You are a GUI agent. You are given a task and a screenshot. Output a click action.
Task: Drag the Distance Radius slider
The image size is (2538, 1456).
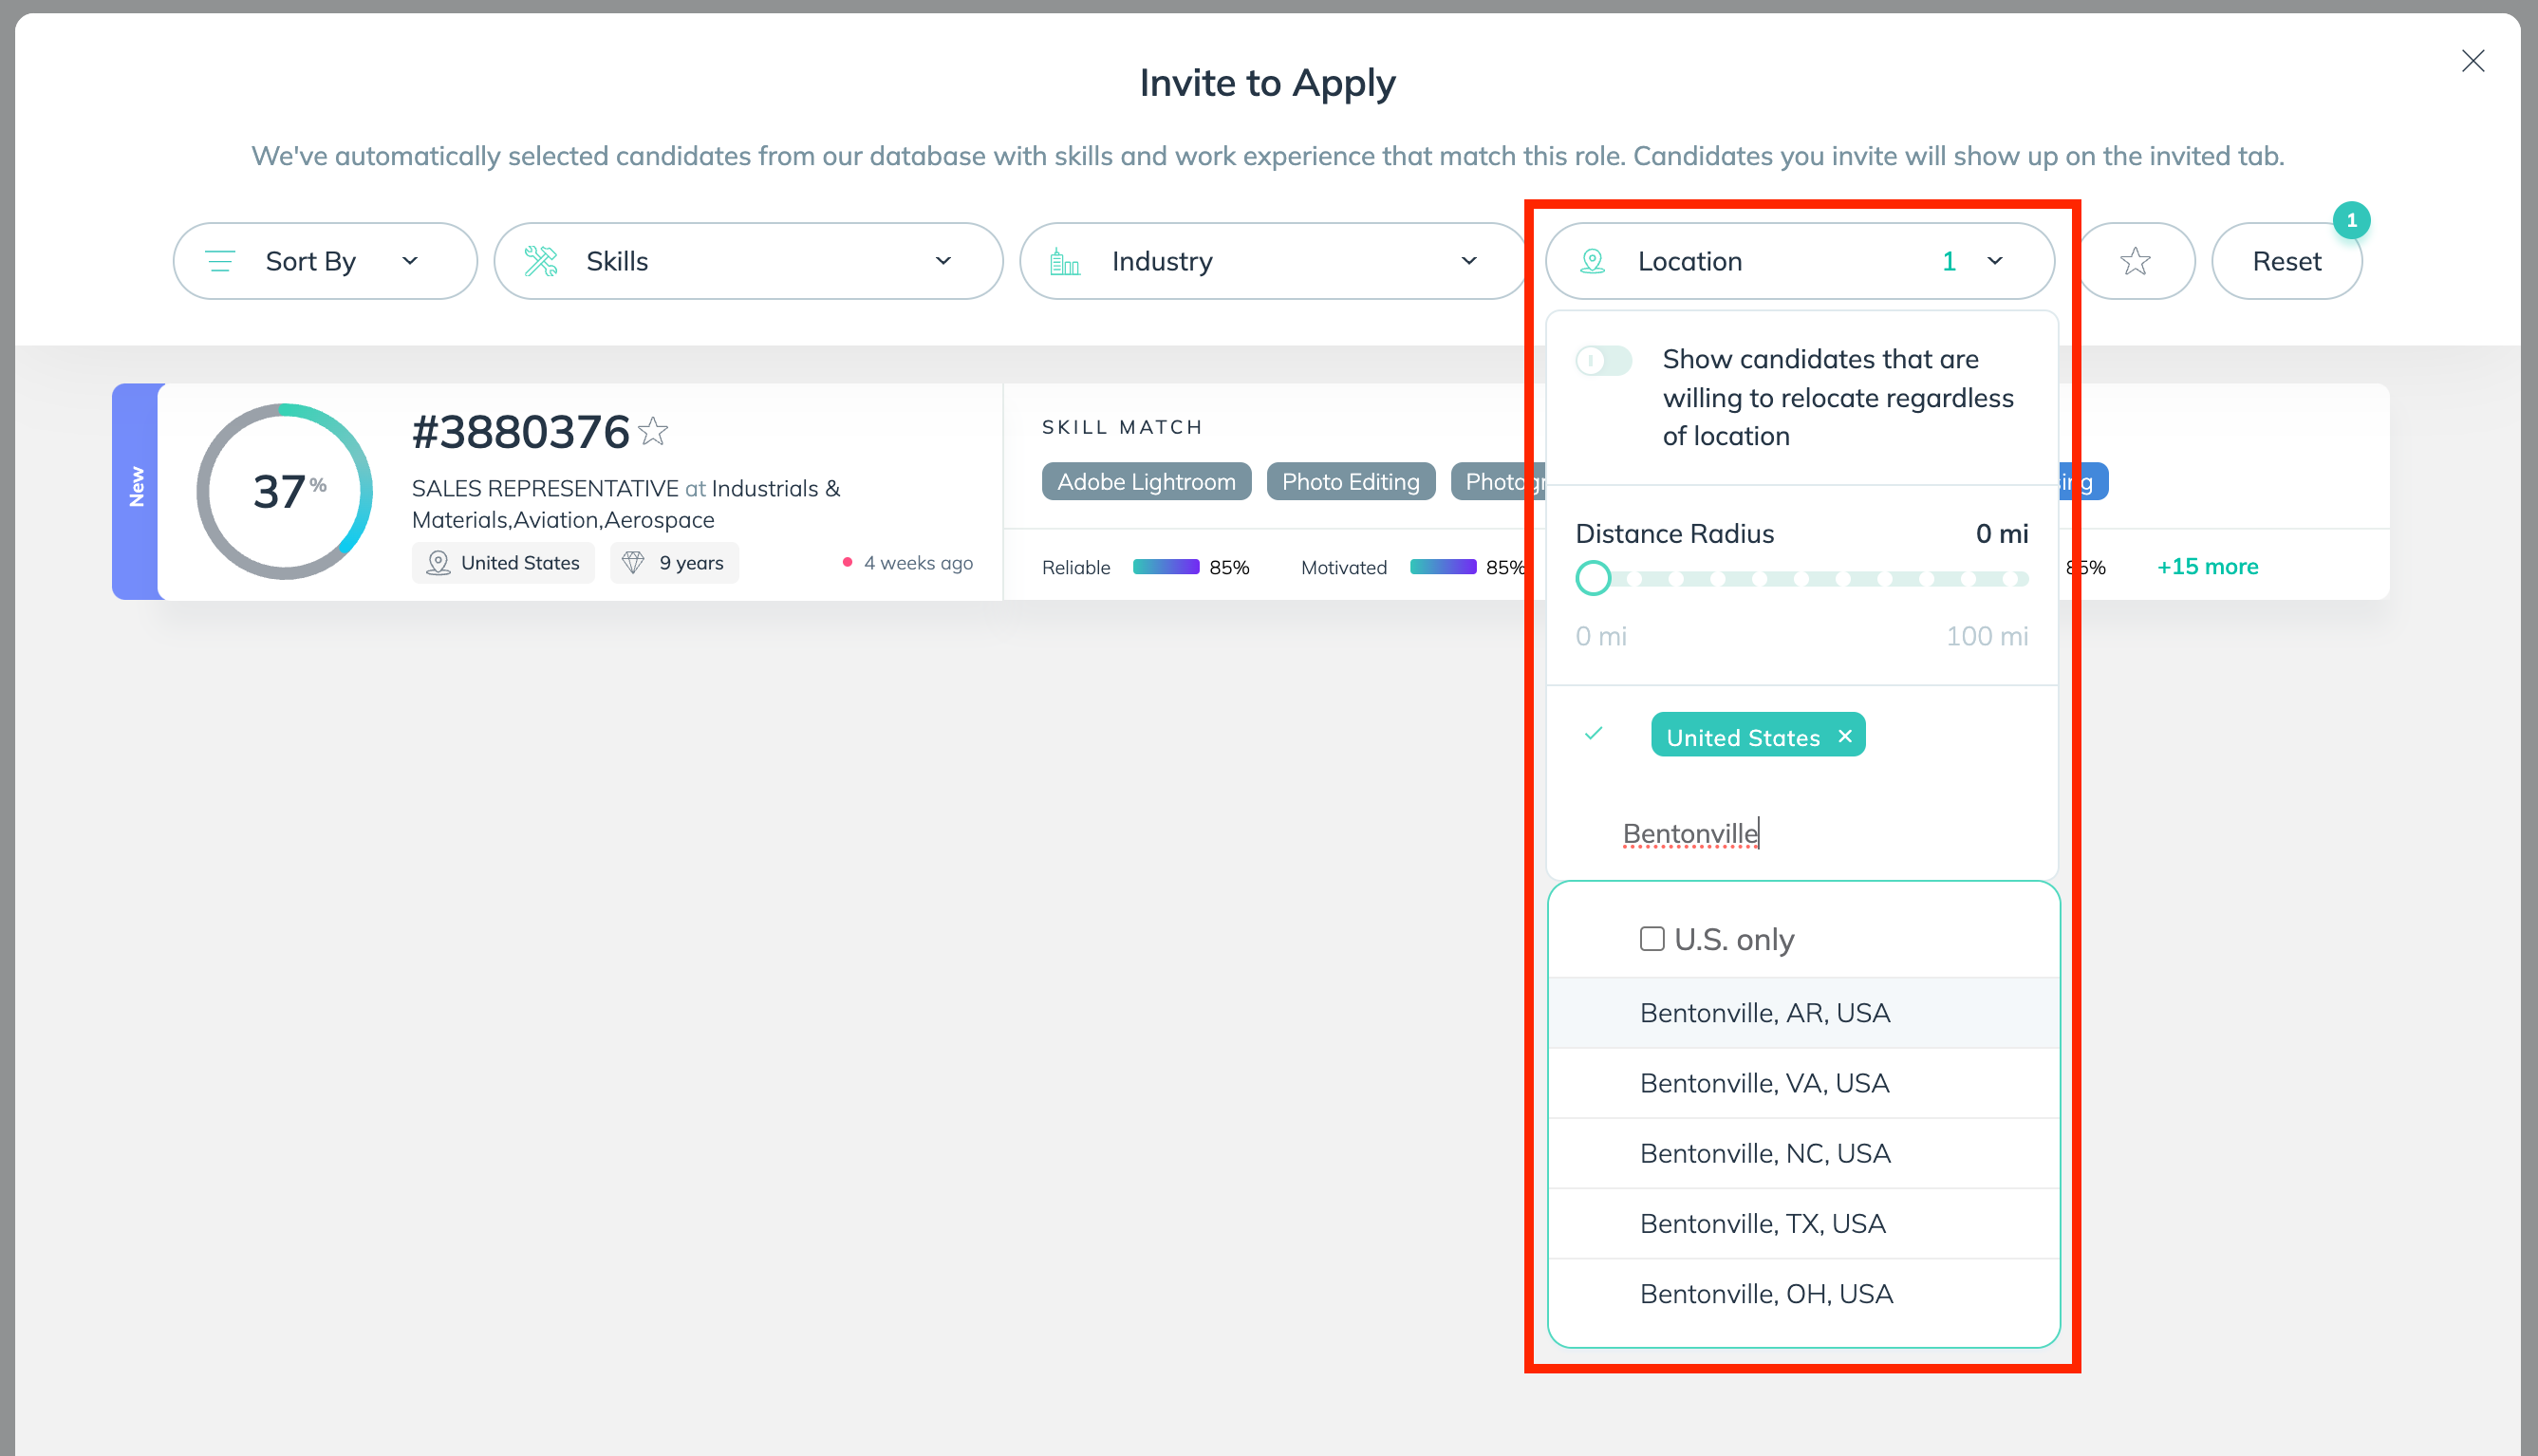(1592, 579)
